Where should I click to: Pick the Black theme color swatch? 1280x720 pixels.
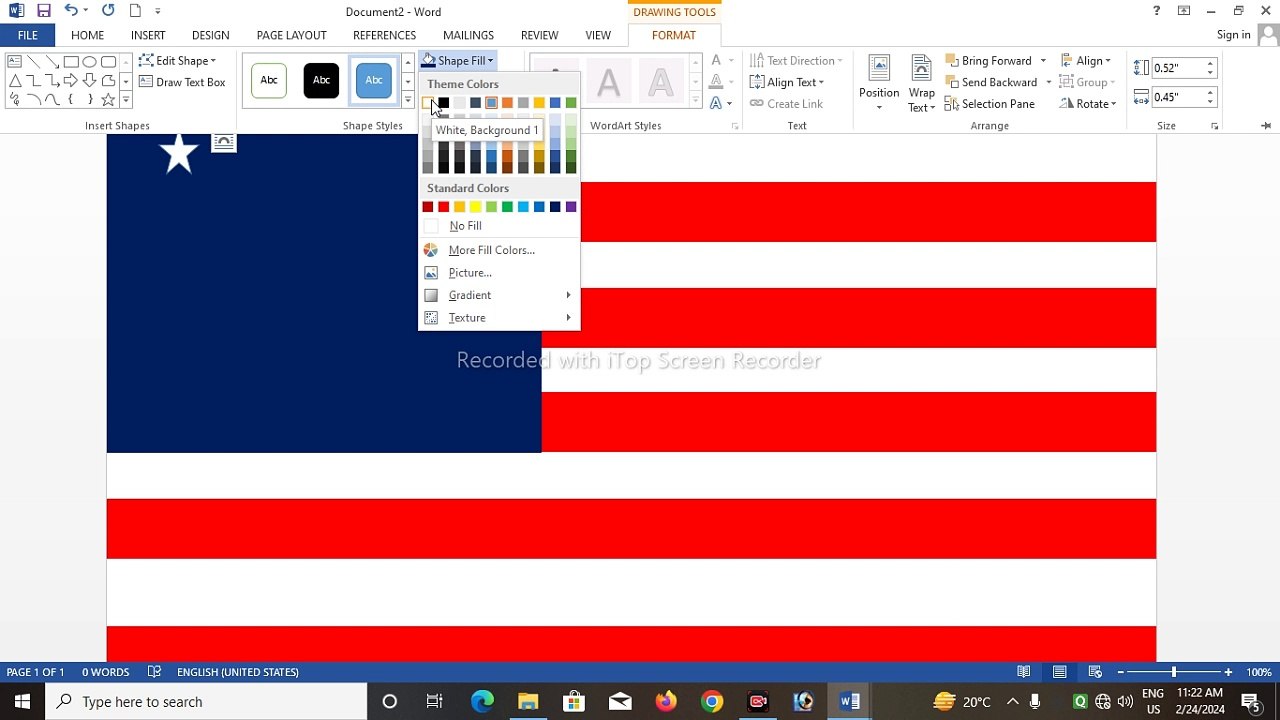click(x=444, y=103)
